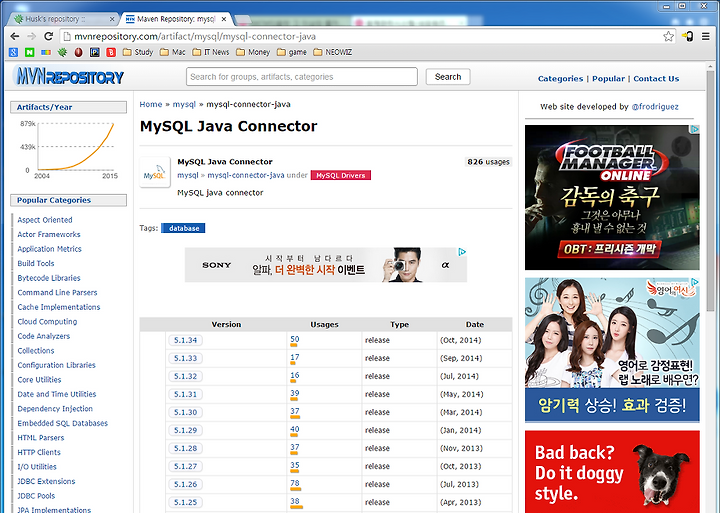This screenshot has width=720, height=513.
Task: Click the Sony banner advertisement
Action: [x=326, y=265]
